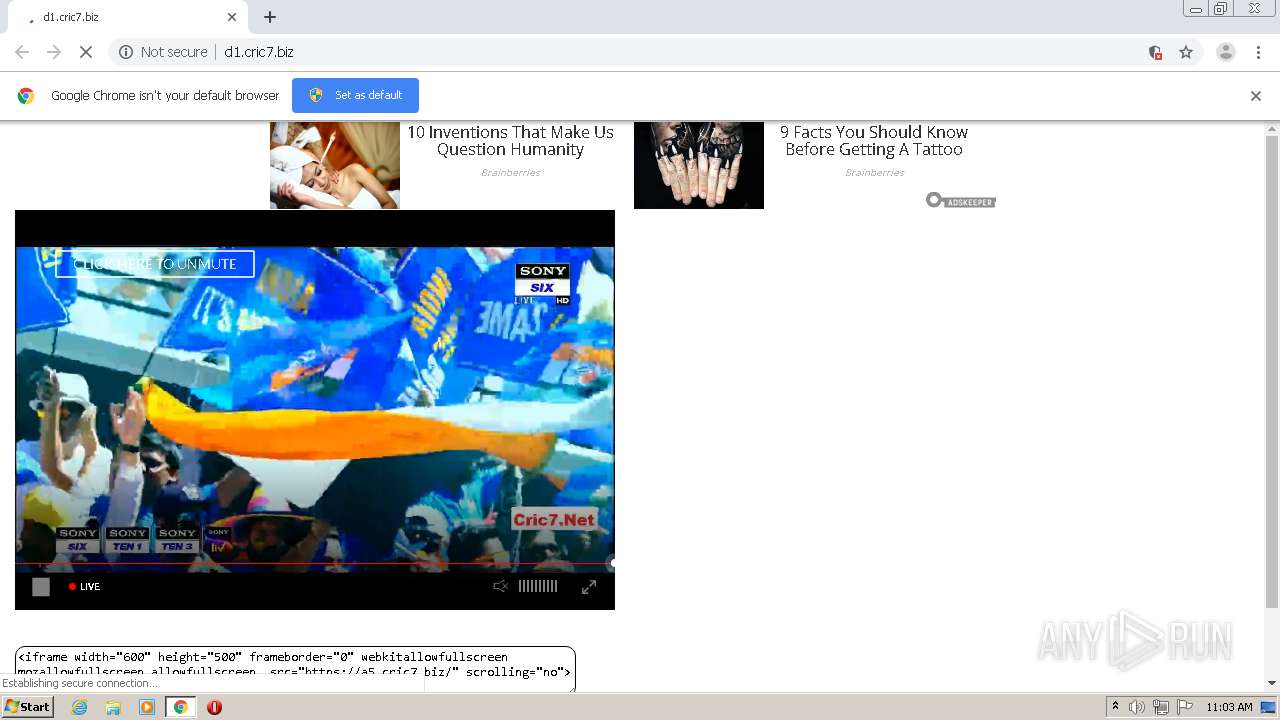This screenshot has width=1280, height=720.
Task: Stop the live video playback
Action: coord(41,587)
